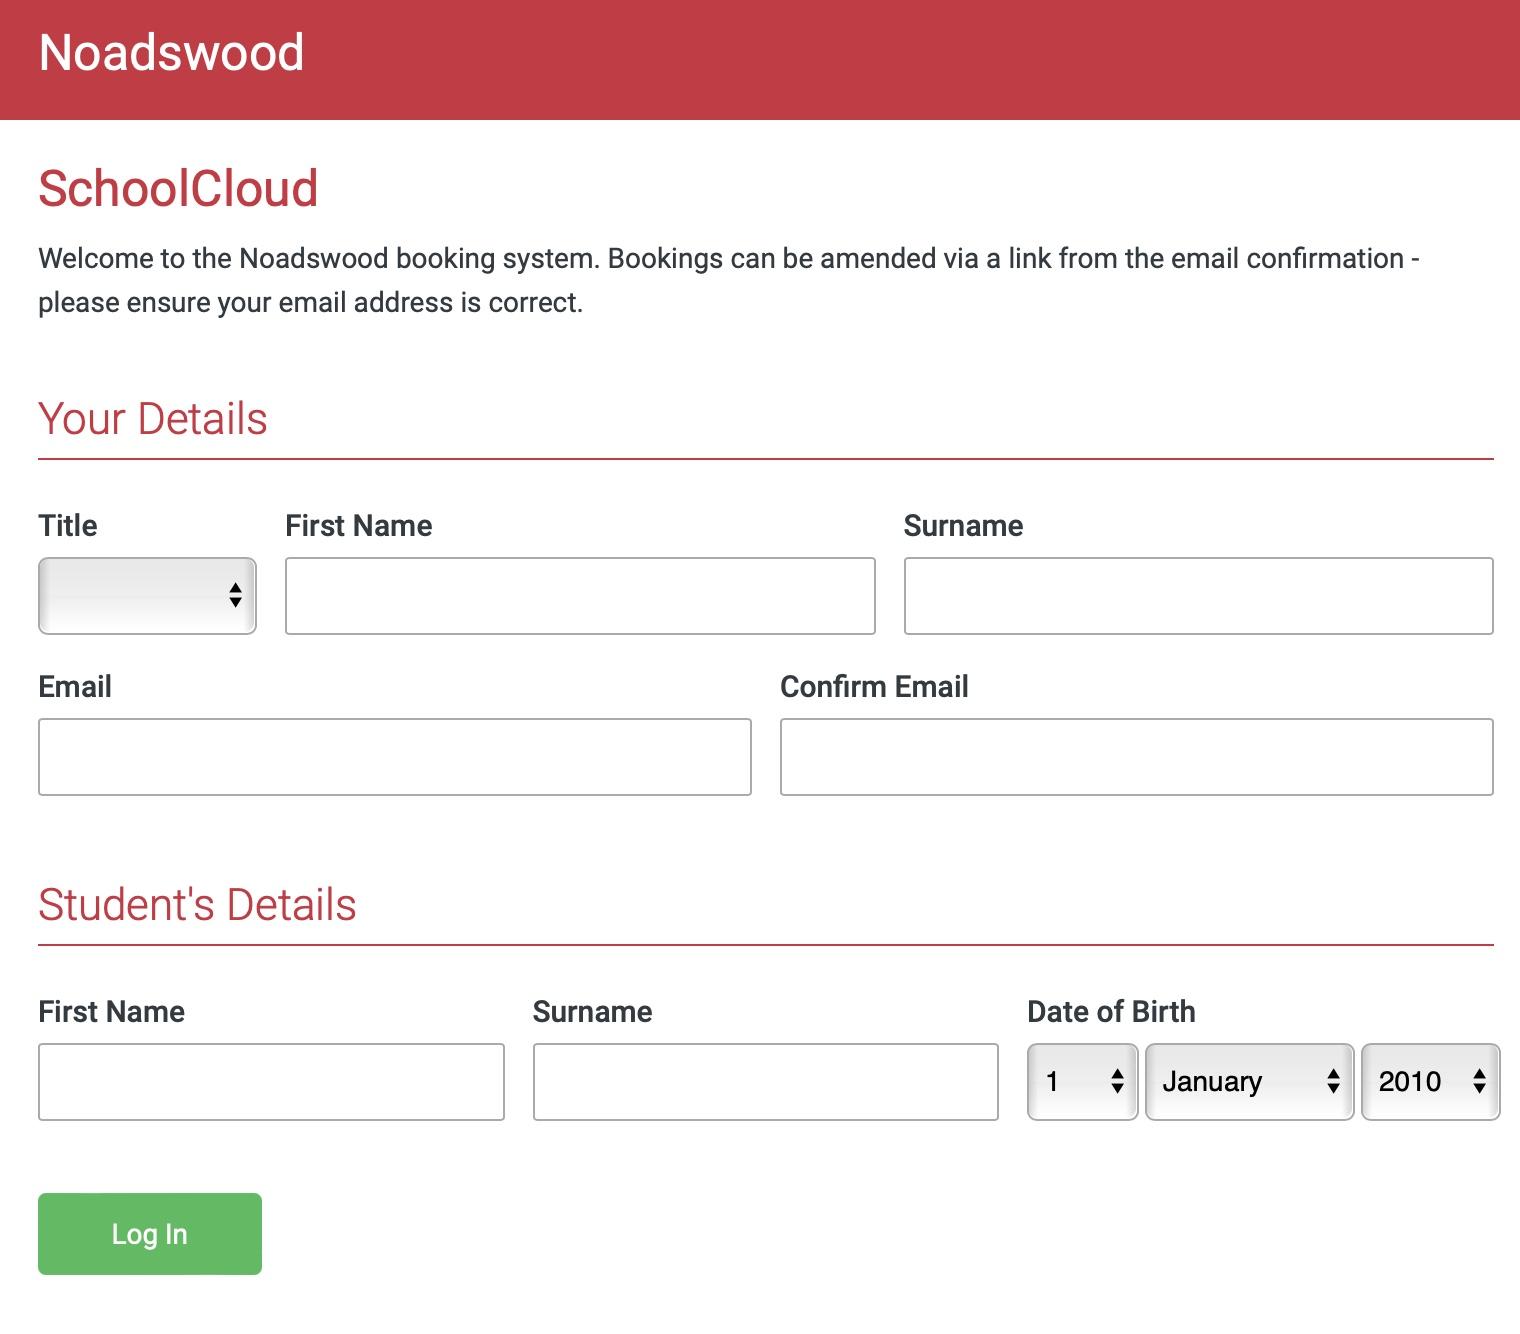Click the Date of Birth label

[x=1111, y=1012]
